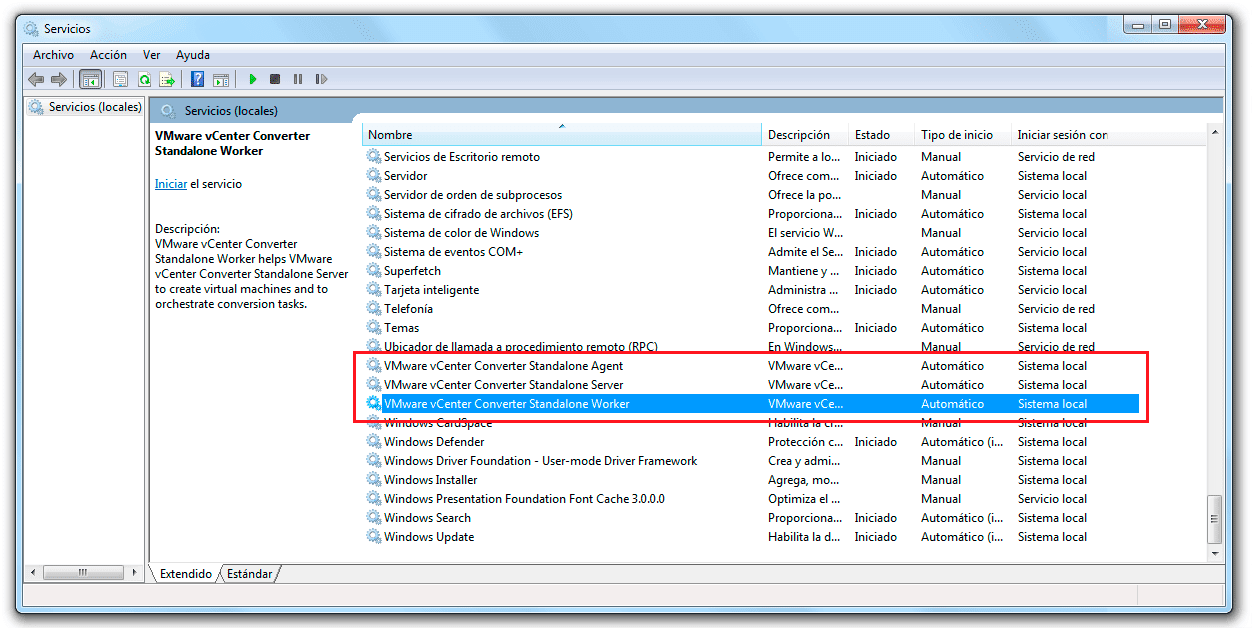
Task: Click the Iniciar el servicio link
Action: (x=170, y=183)
